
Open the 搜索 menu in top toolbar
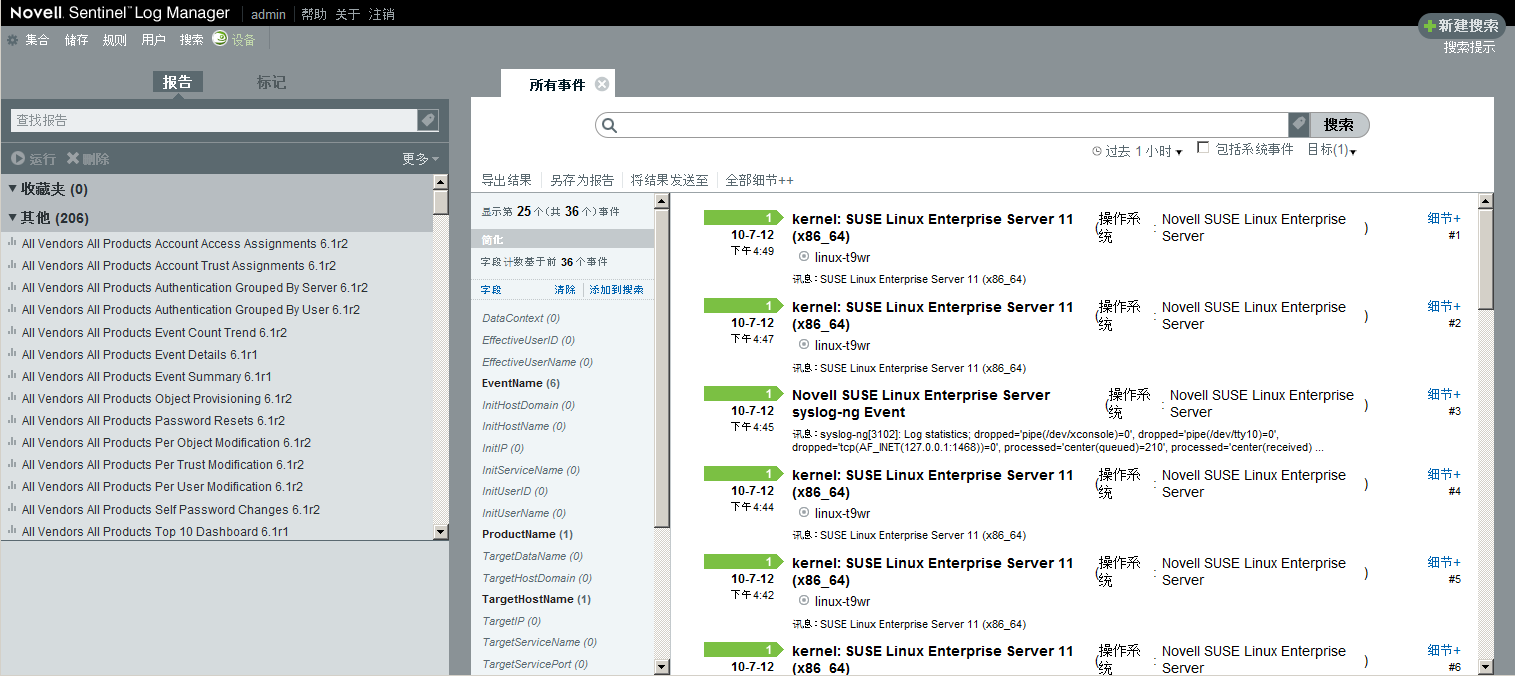pos(191,40)
